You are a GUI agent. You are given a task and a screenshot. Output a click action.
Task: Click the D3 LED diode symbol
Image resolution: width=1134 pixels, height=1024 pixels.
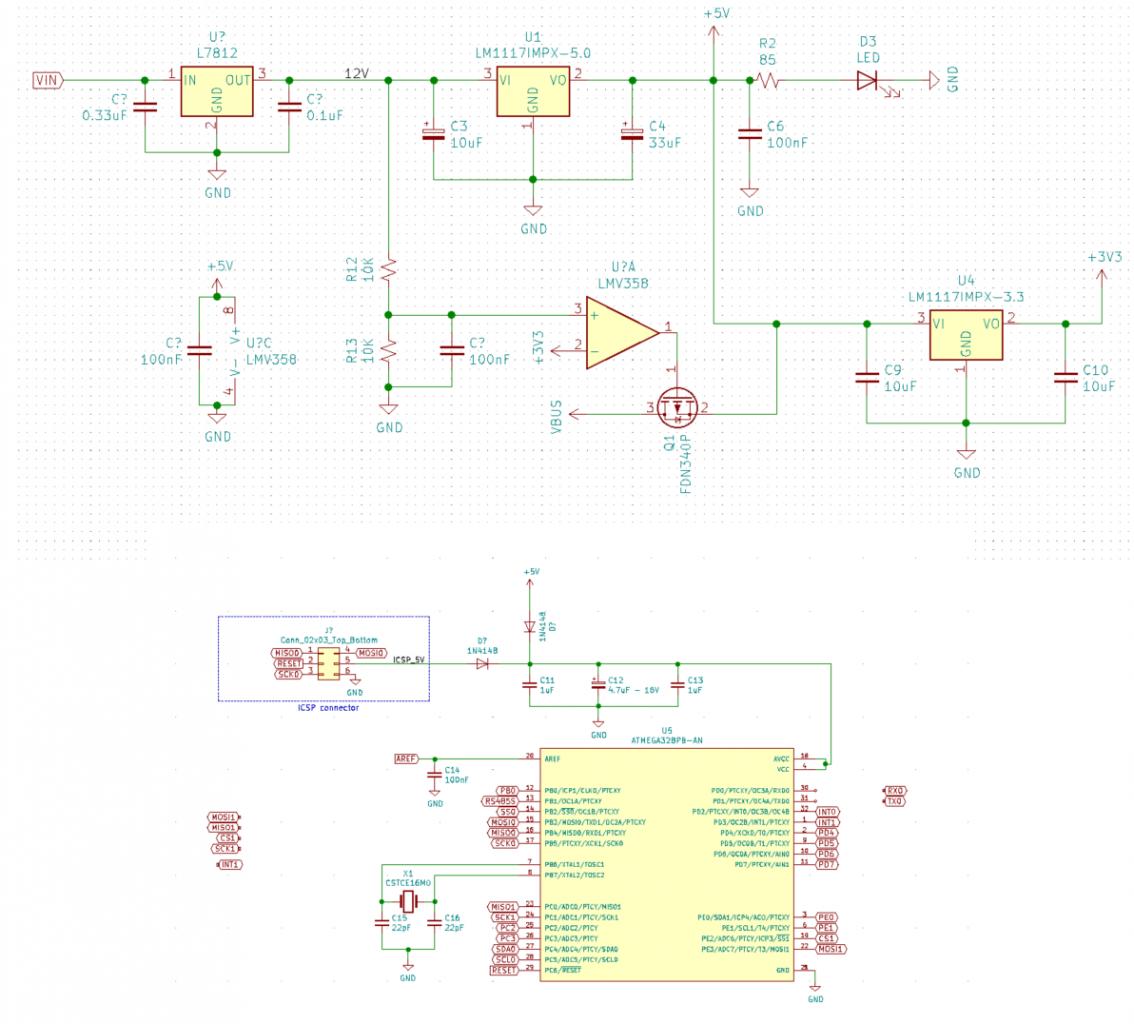coord(868,80)
